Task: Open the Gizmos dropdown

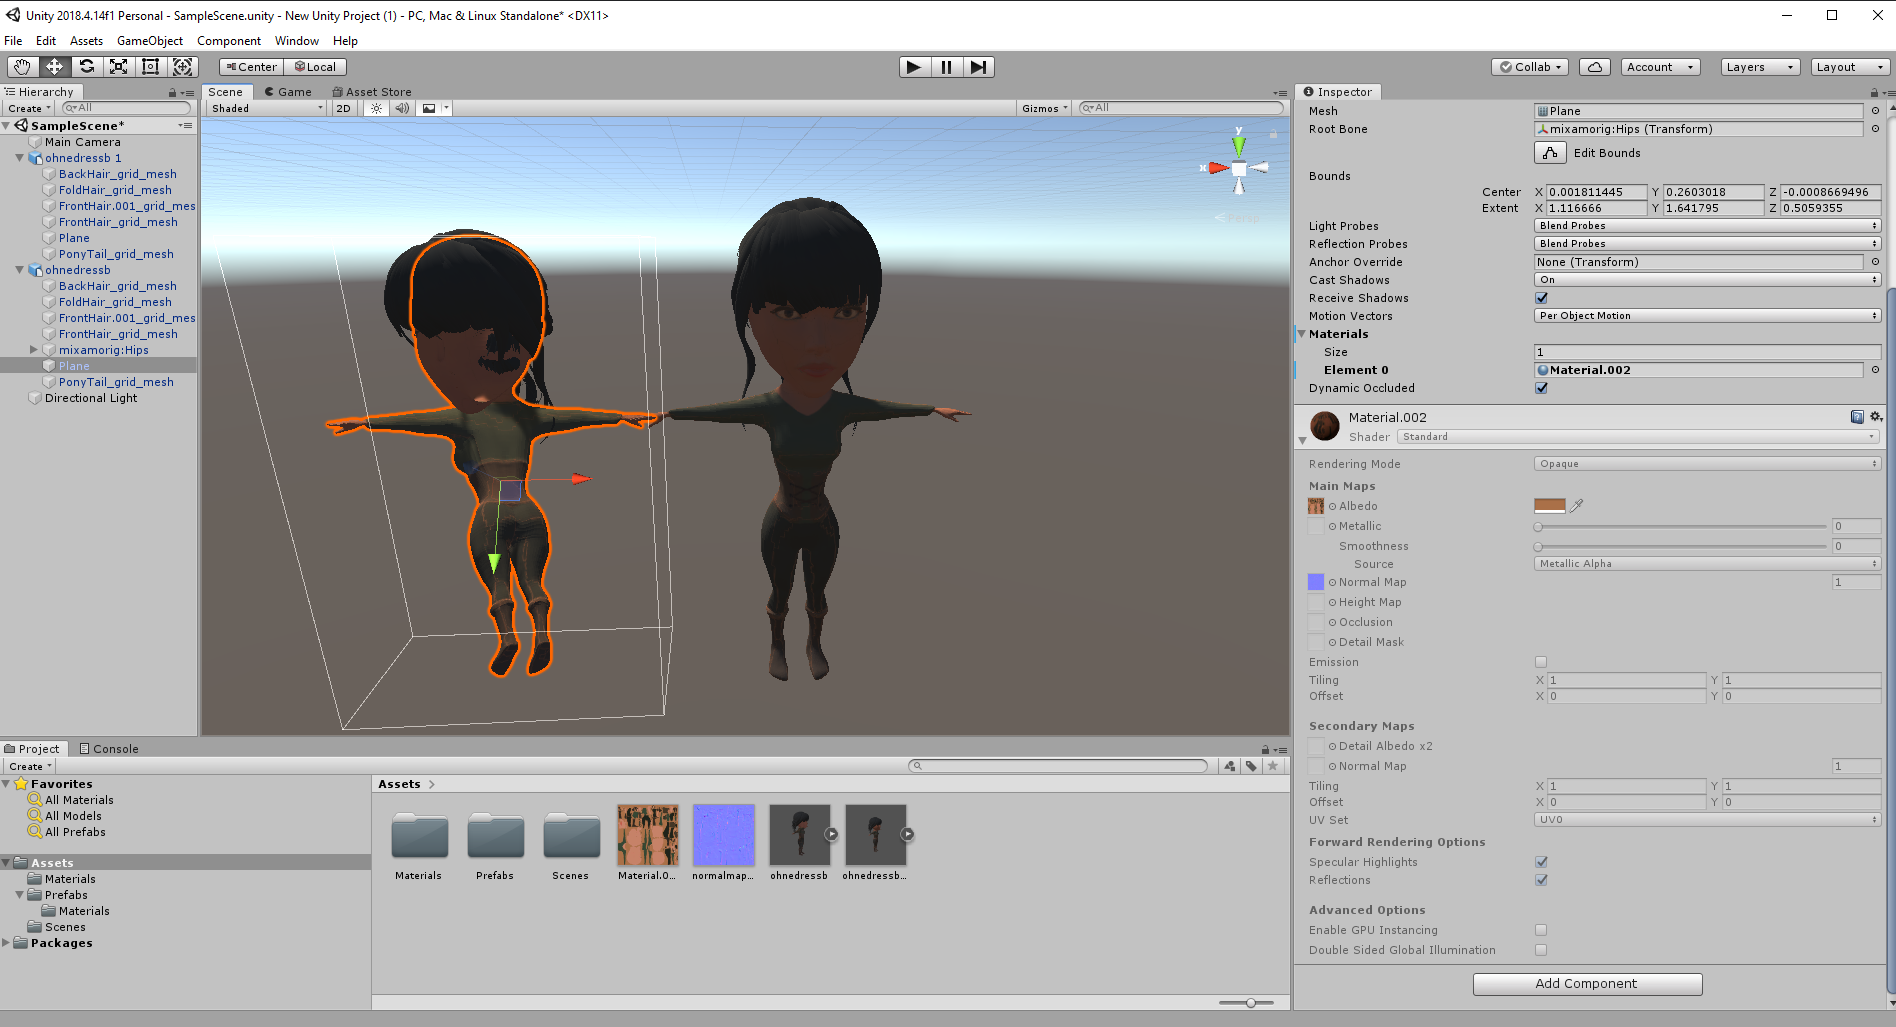Action: point(1045,108)
